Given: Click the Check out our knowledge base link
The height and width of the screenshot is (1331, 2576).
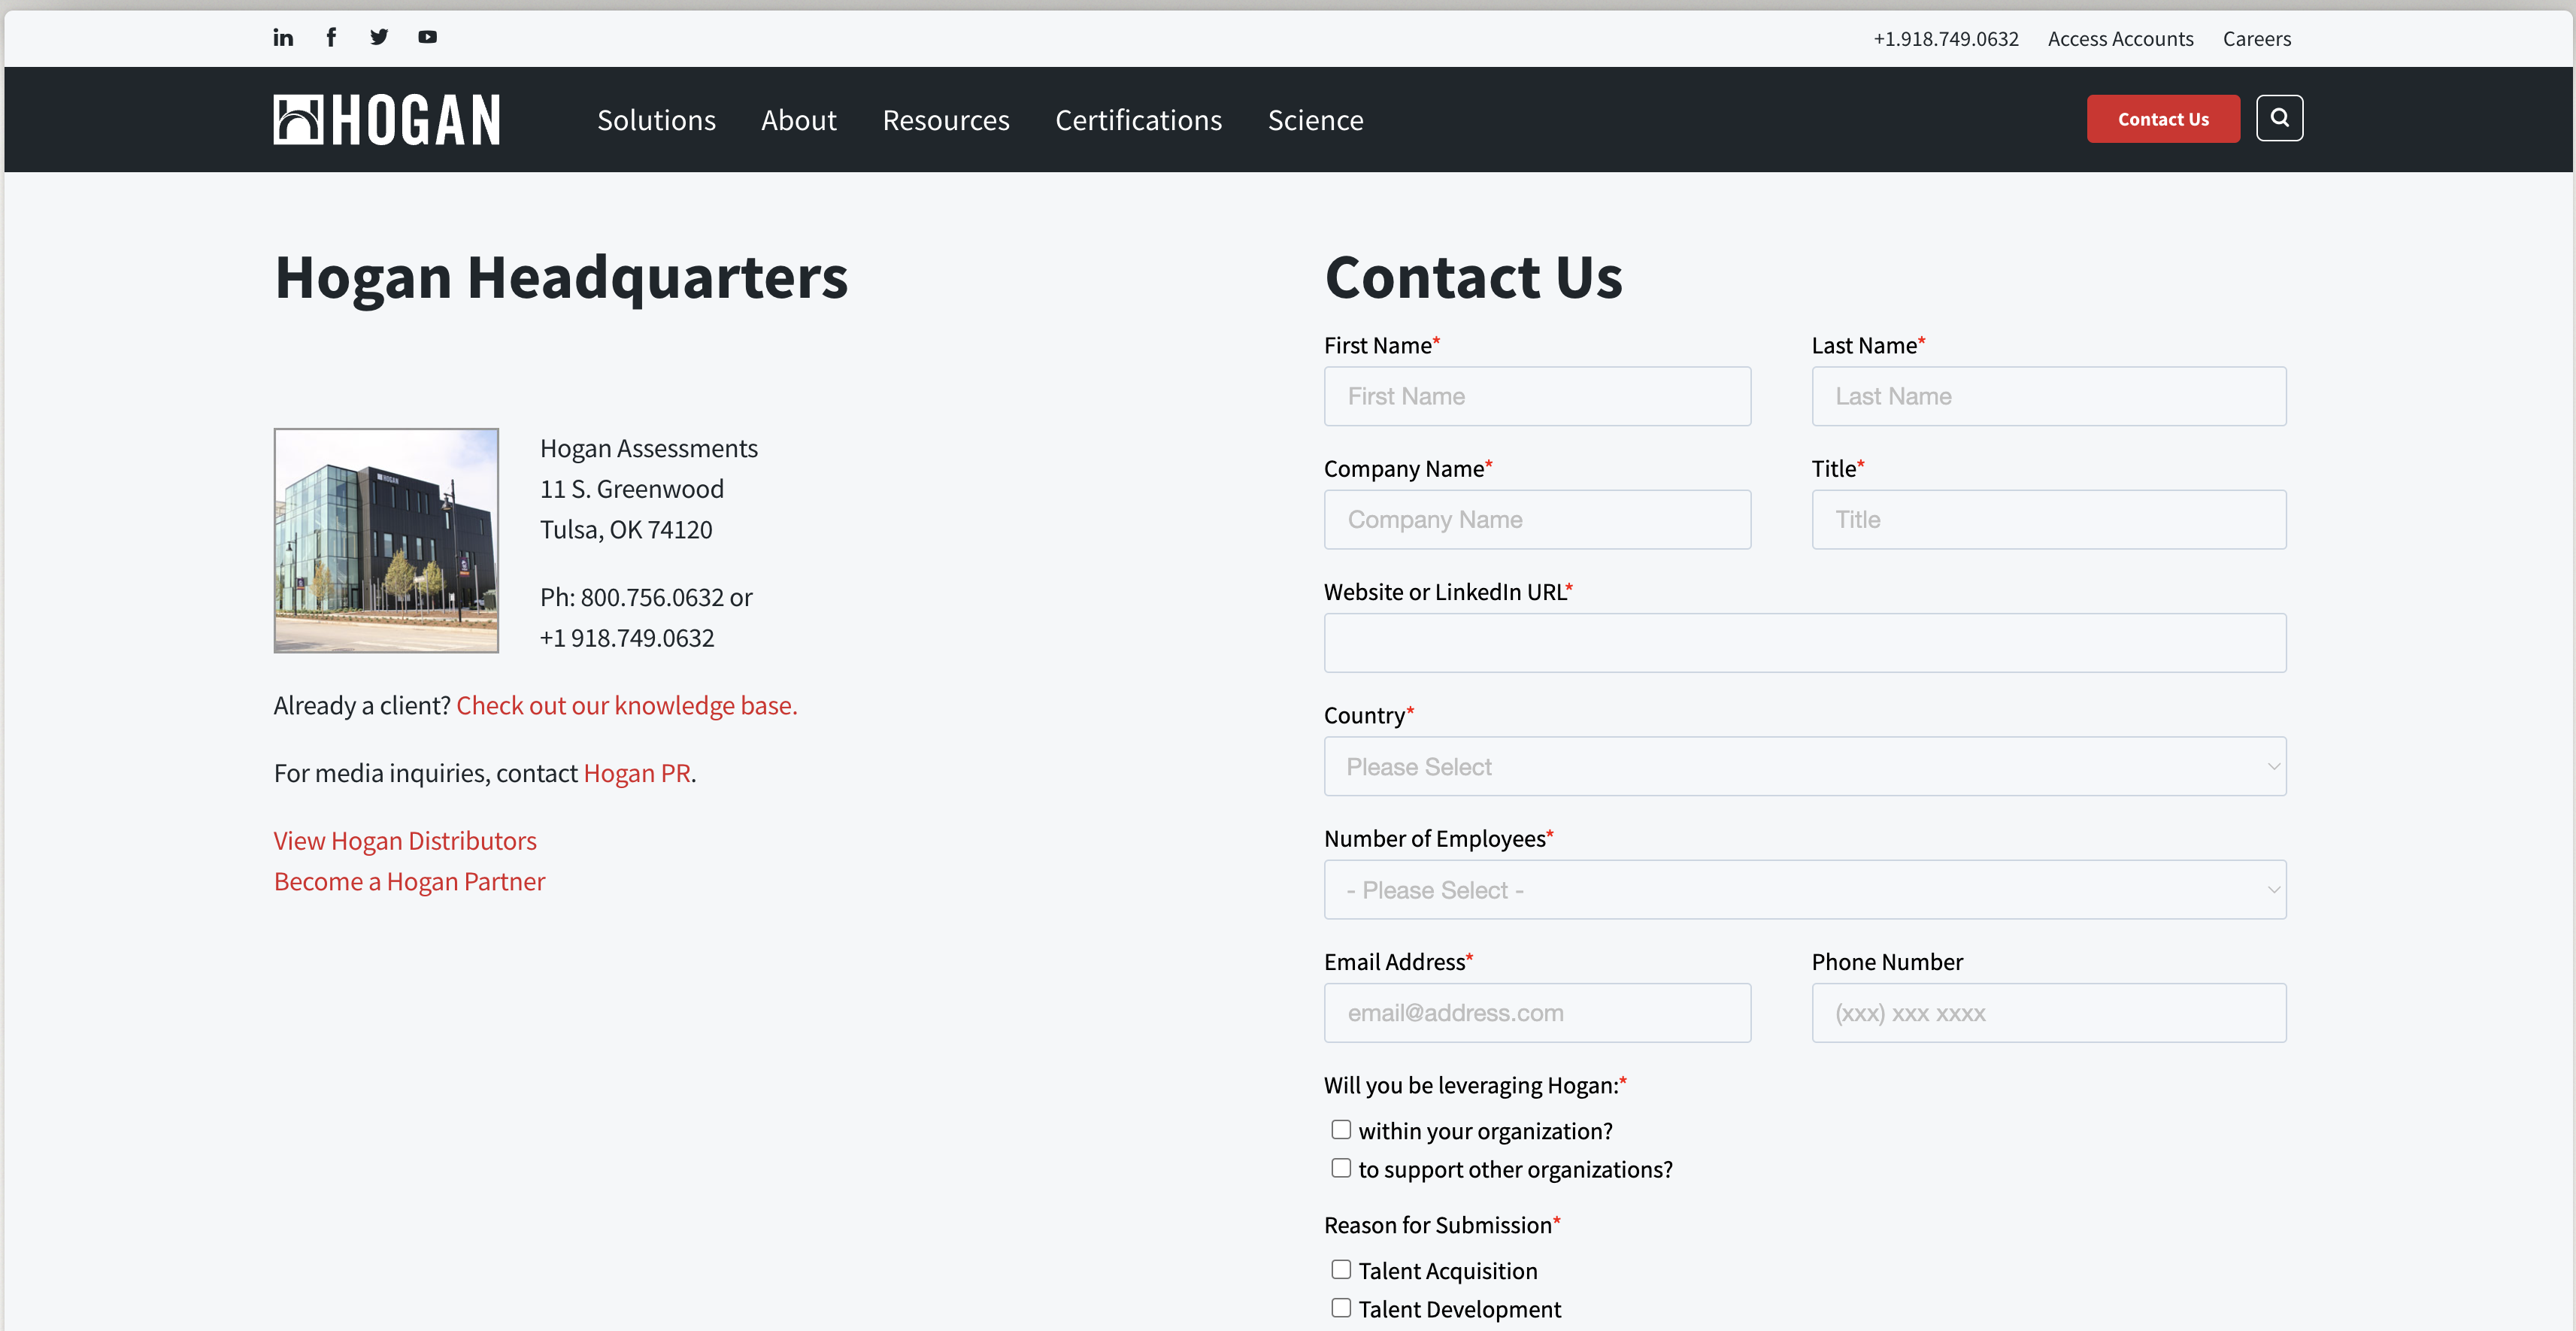Looking at the screenshot, I should click(626, 703).
